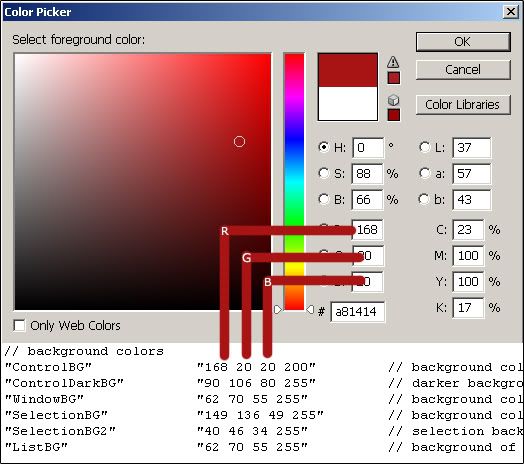
Task: Click the out-of-gamut warning triangle icon
Action: pos(393,62)
